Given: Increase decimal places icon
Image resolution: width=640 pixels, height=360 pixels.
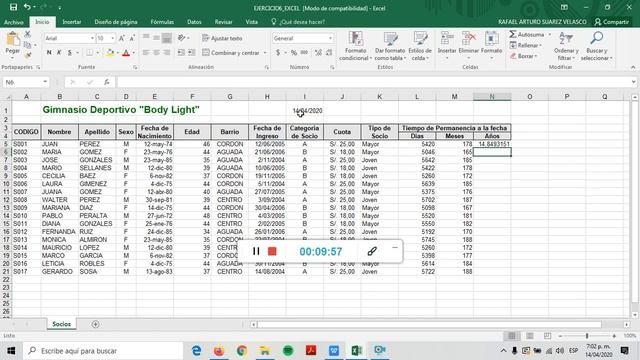Looking at the screenshot, I should tap(318, 53).
